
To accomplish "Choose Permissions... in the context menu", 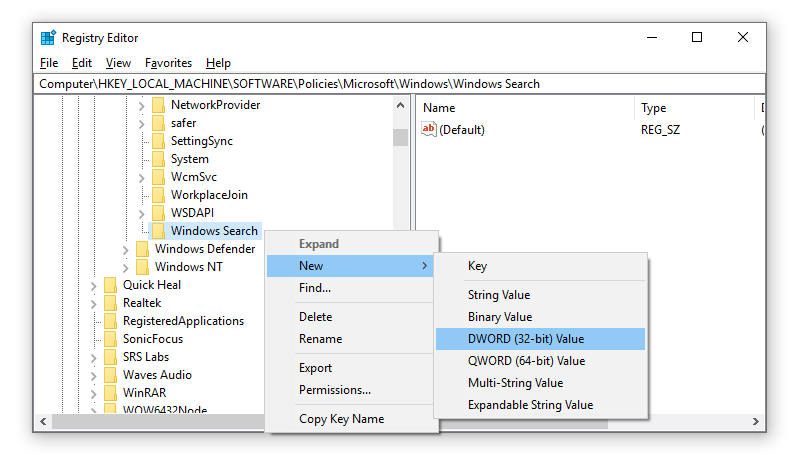I will click(350, 390).
